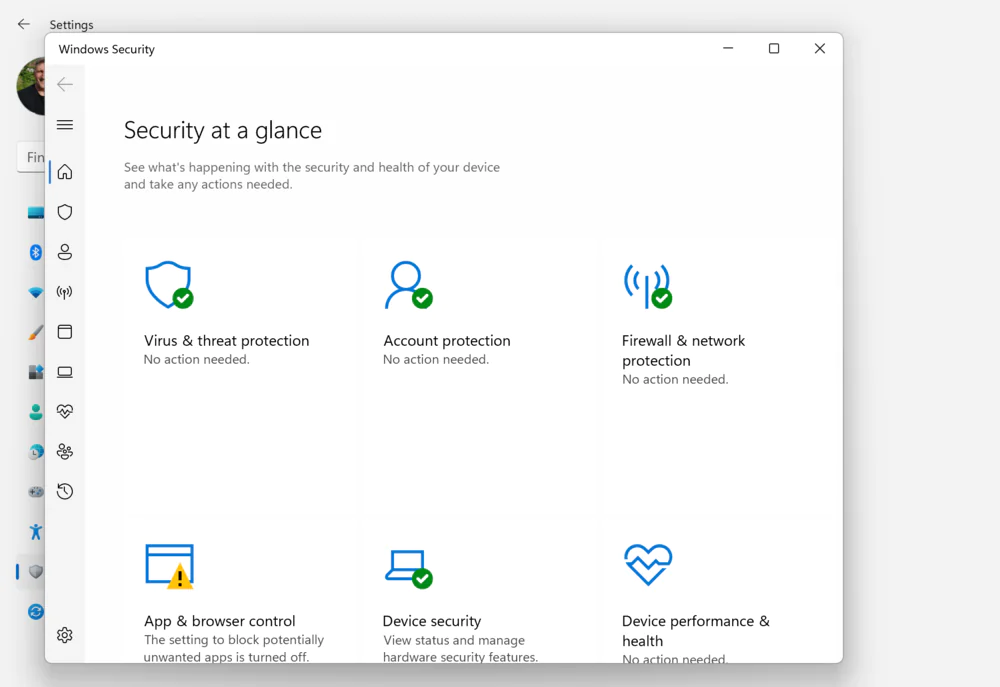Open Windows Security settings gear icon
This screenshot has width=1000, height=687.
(65, 635)
